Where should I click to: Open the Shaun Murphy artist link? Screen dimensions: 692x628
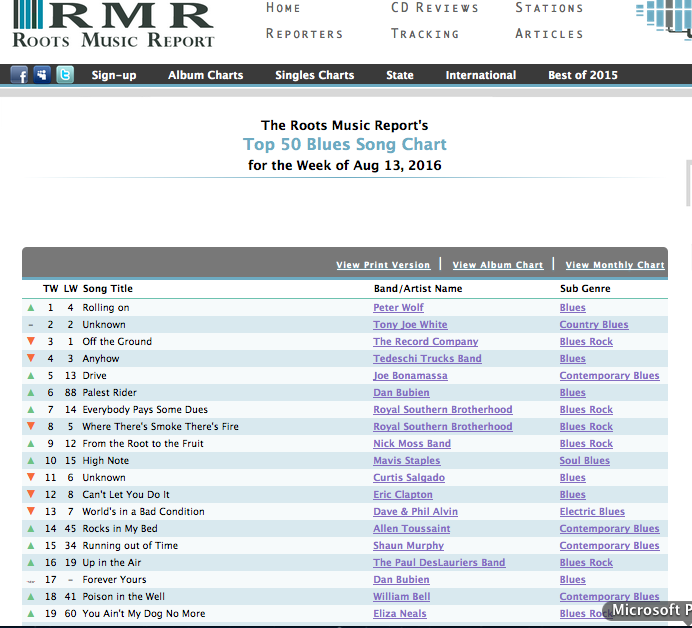pyautogui.click(x=409, y=545)
